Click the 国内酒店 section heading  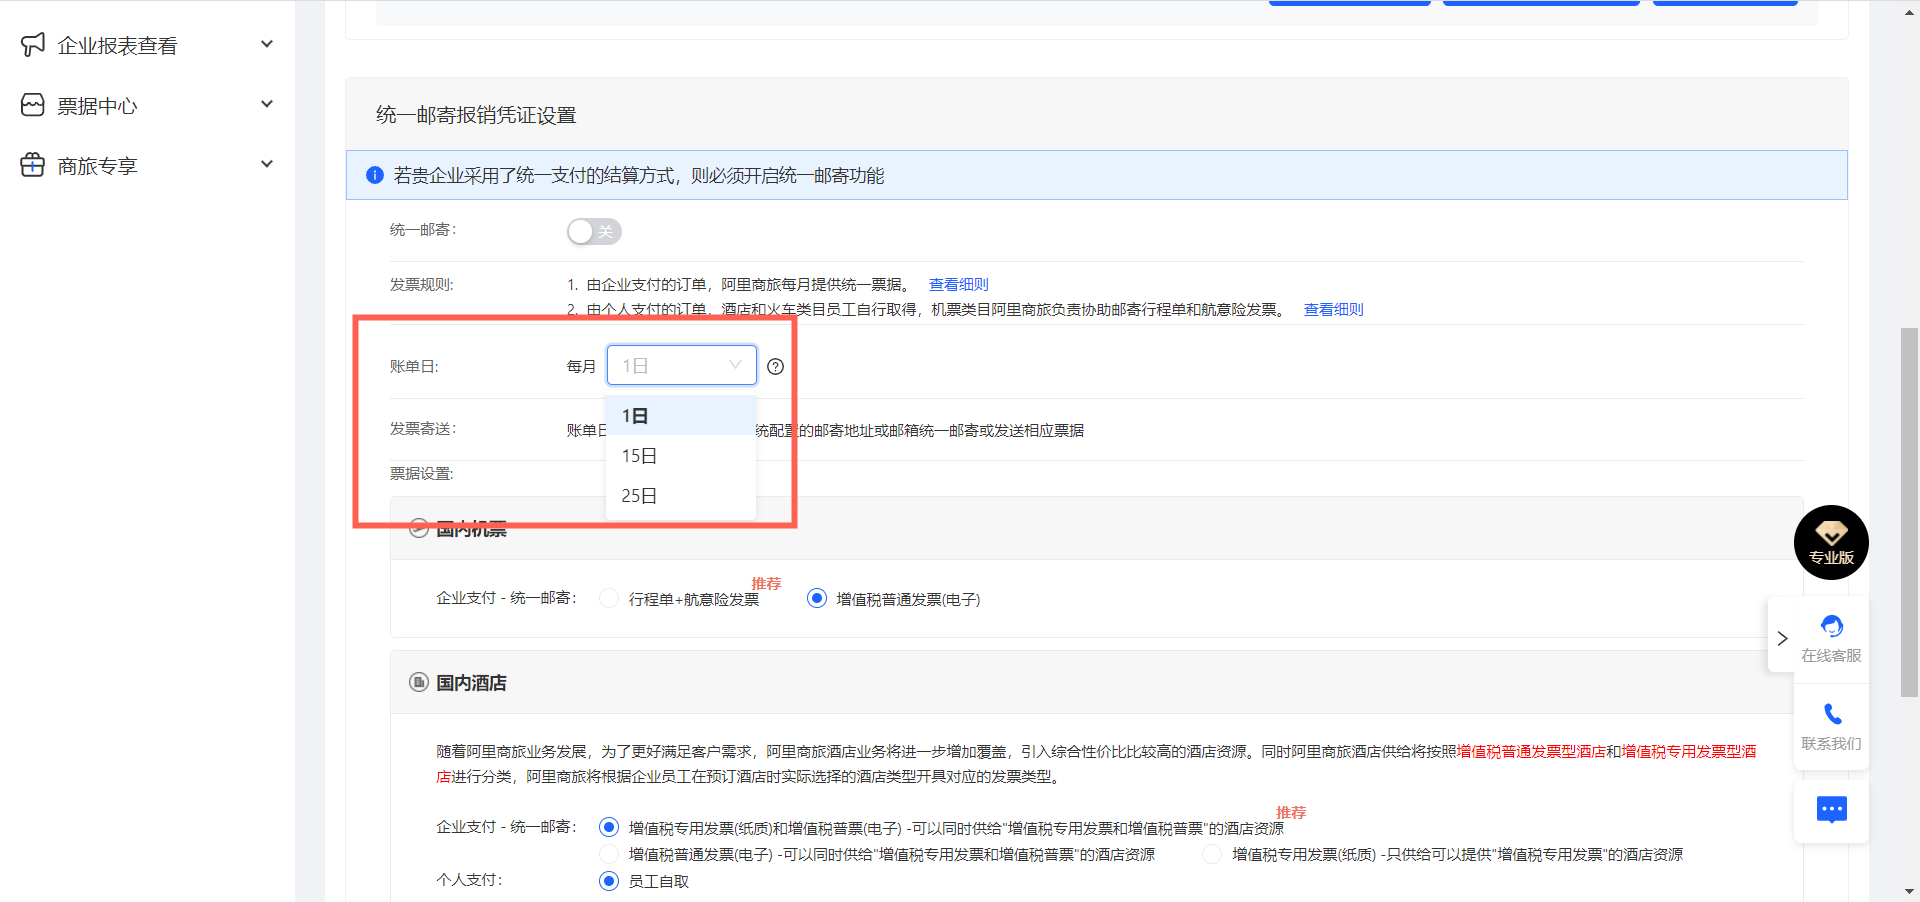(x=471, y=682)
